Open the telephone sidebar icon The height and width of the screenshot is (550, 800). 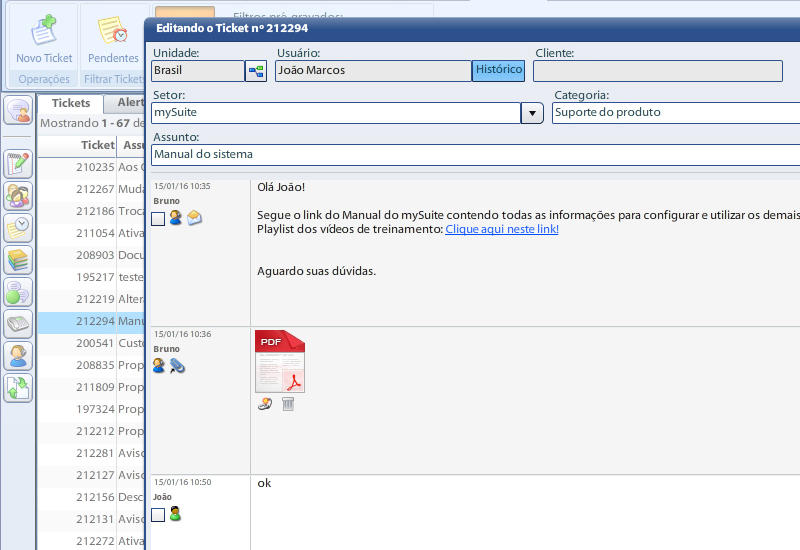[x=18, y=324]
